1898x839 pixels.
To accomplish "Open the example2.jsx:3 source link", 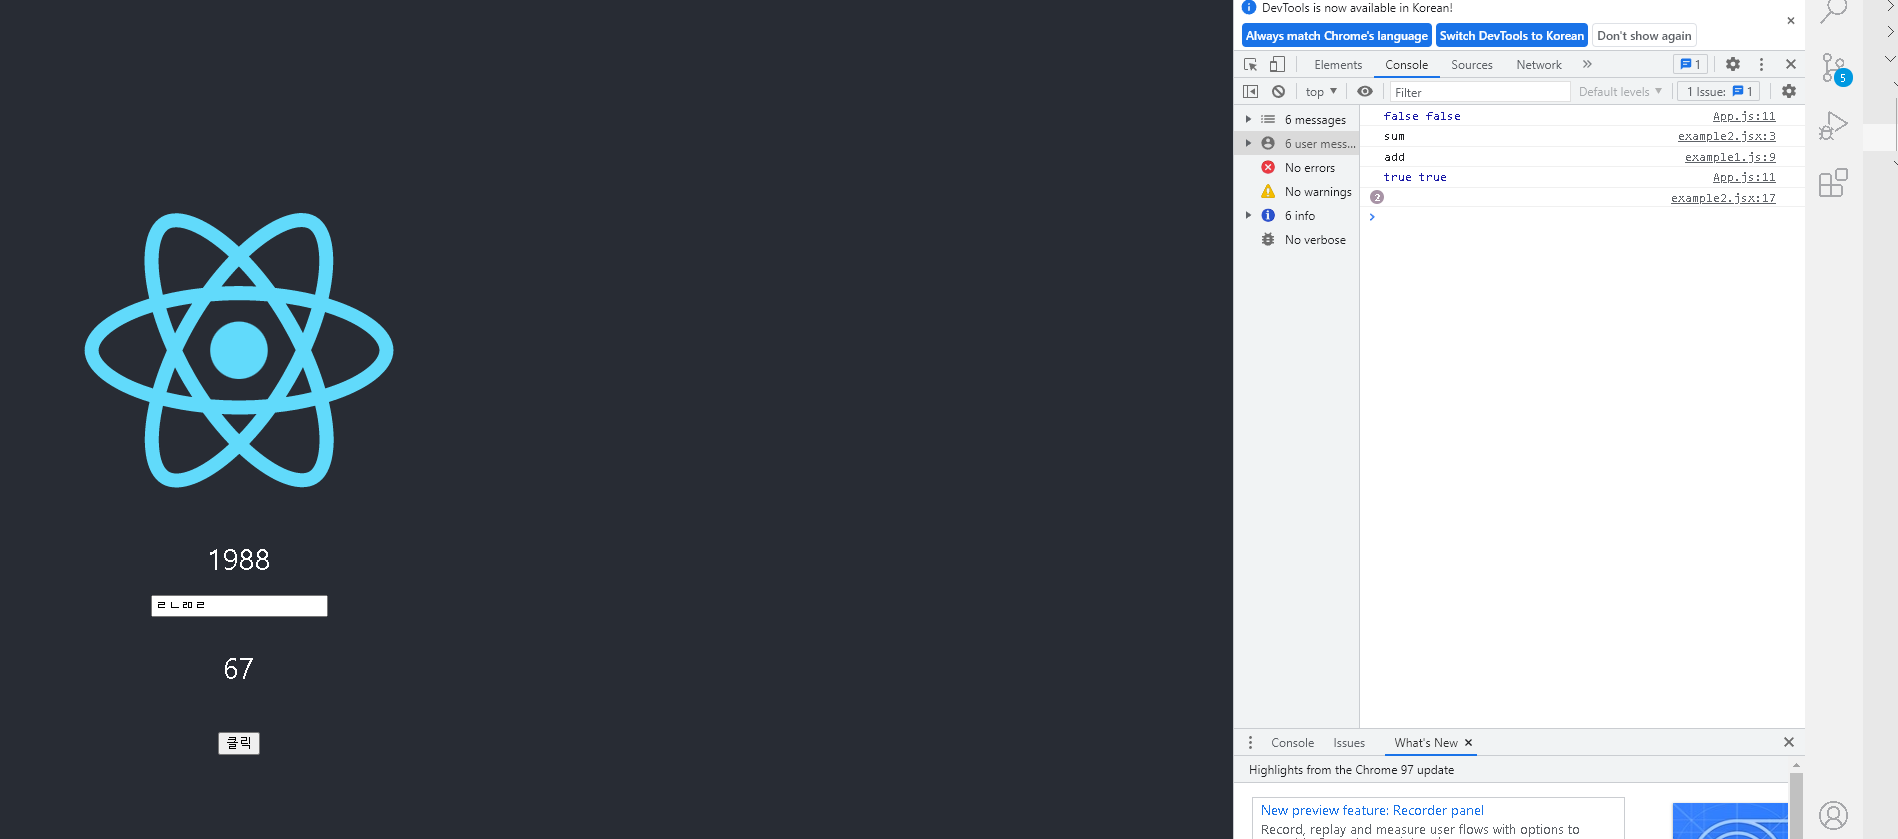I will pos(1727,136).
